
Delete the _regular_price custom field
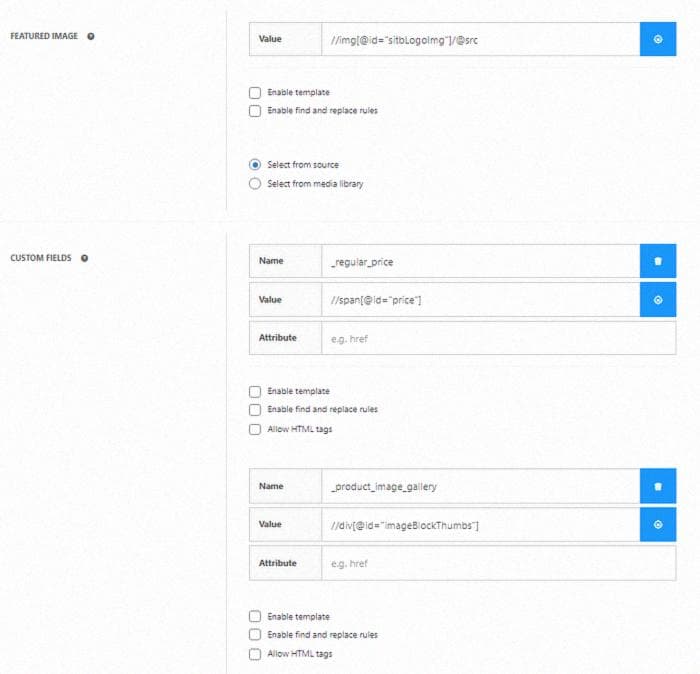pos(658,261)
